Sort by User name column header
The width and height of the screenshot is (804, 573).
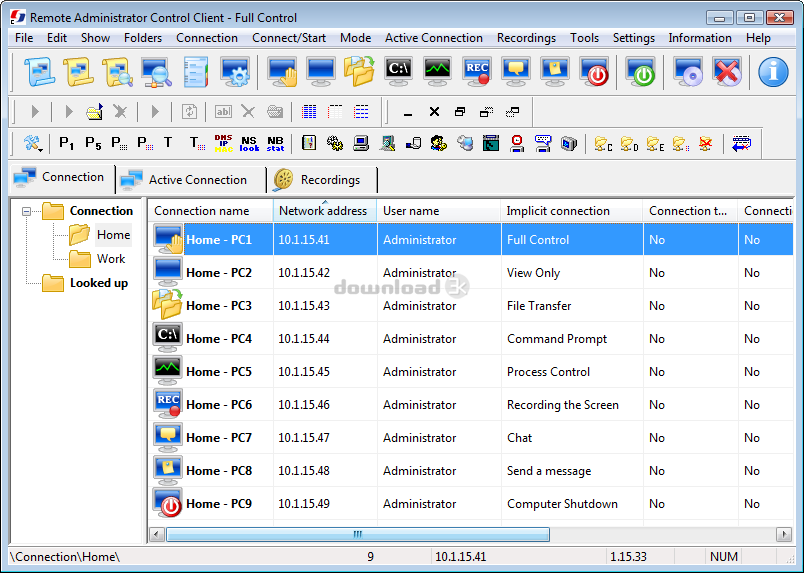(x=438, y=211)
